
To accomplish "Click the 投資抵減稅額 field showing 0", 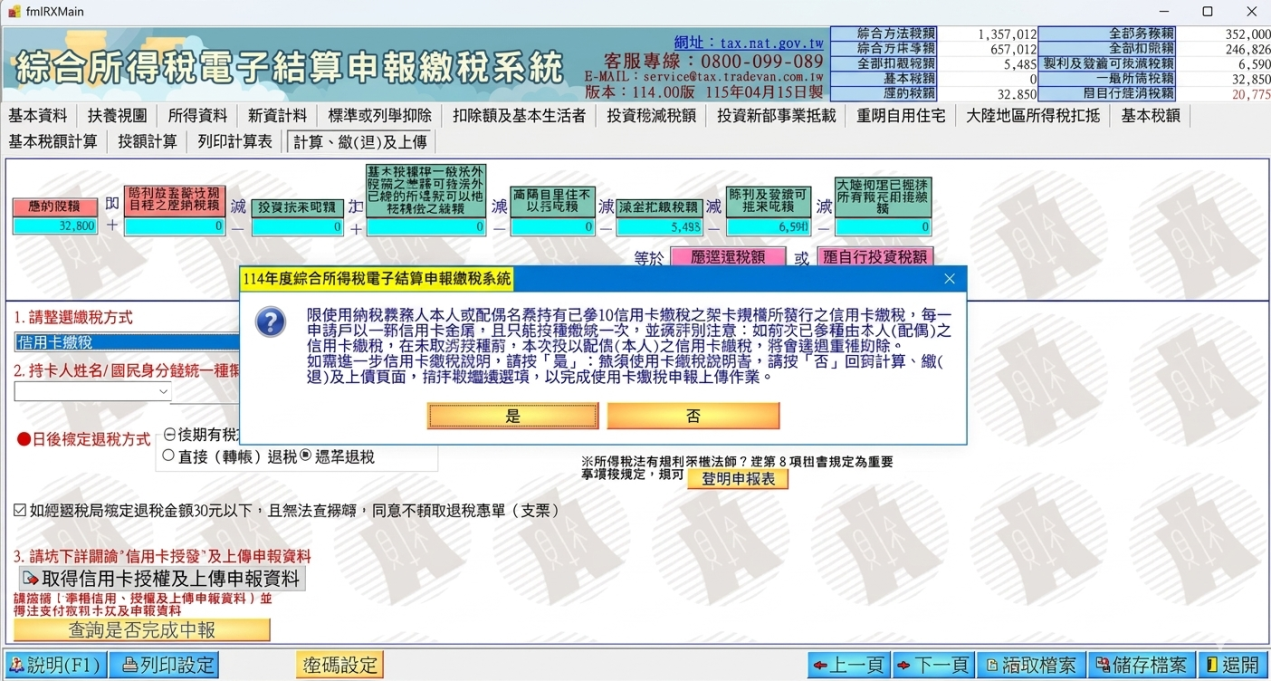I will (297, 227).
